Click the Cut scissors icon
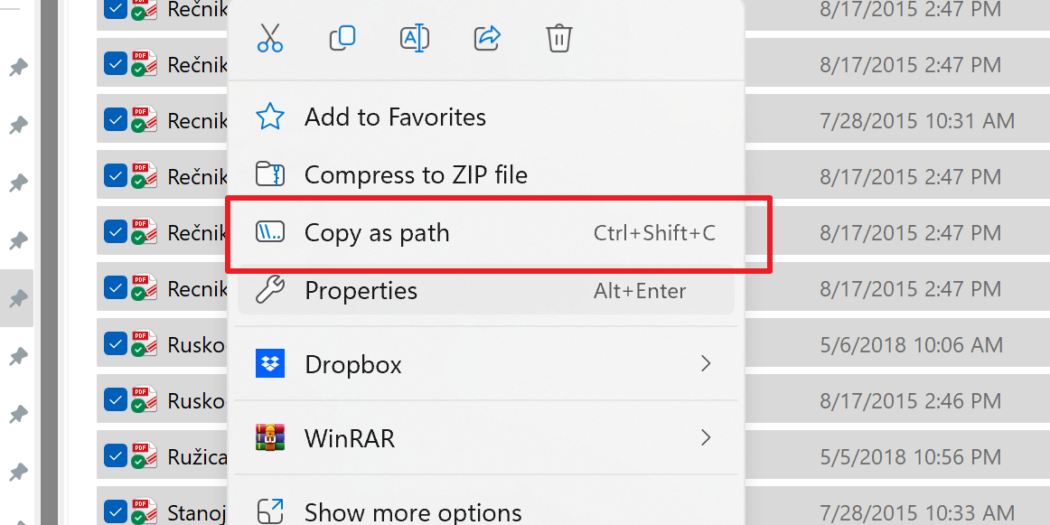Screen dimensions: 1050x525 pos(270,38)
